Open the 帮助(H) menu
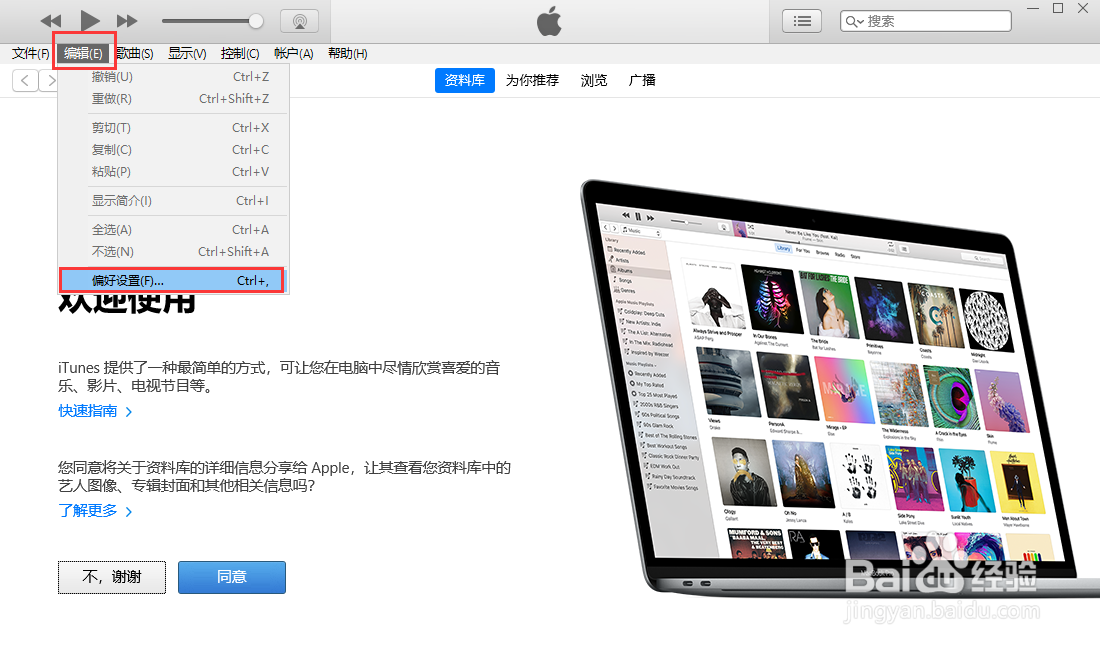The height and width of the screenshot is (648, 1100). tap(348, 53)
